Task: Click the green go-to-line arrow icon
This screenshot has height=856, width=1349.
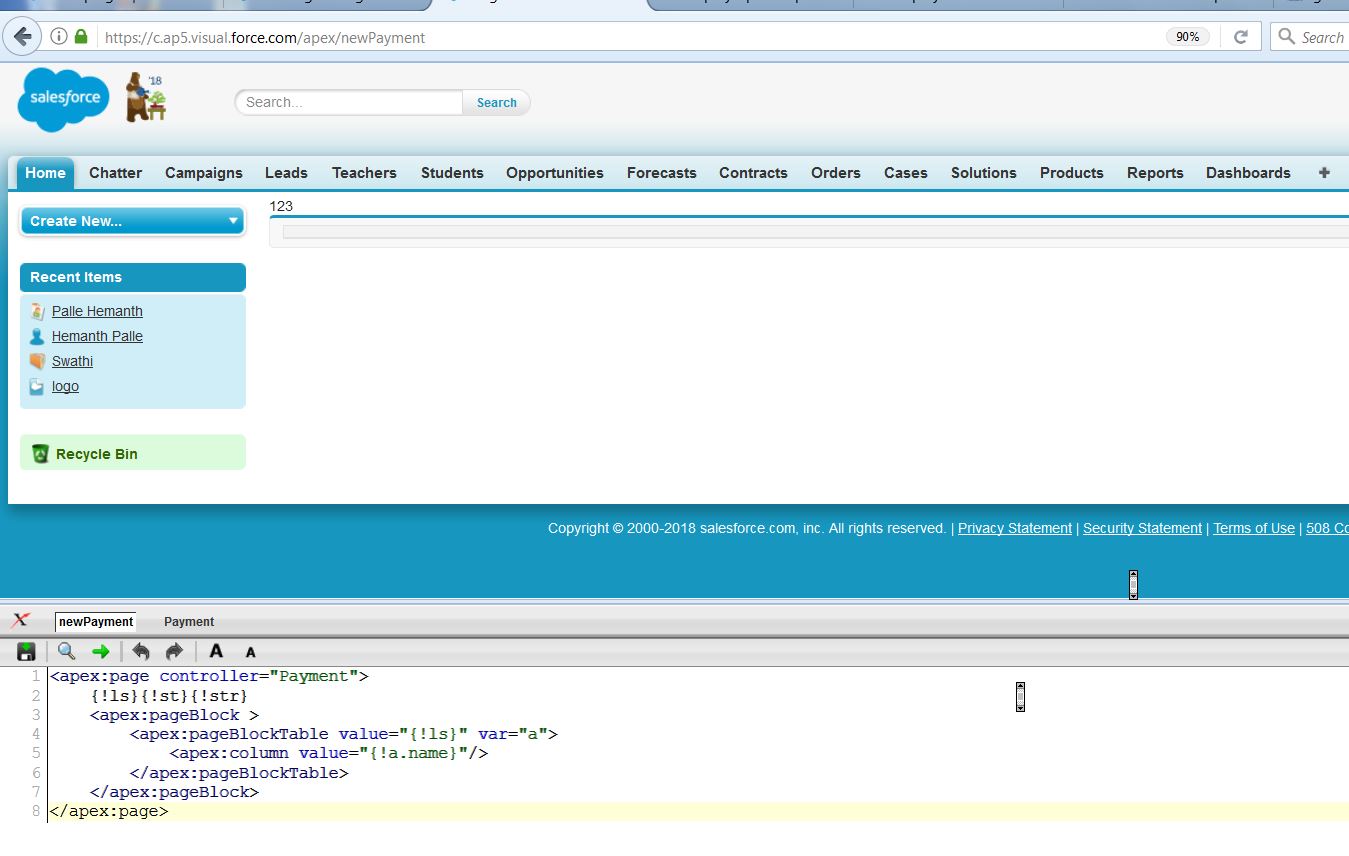Action: click(101, 652)
